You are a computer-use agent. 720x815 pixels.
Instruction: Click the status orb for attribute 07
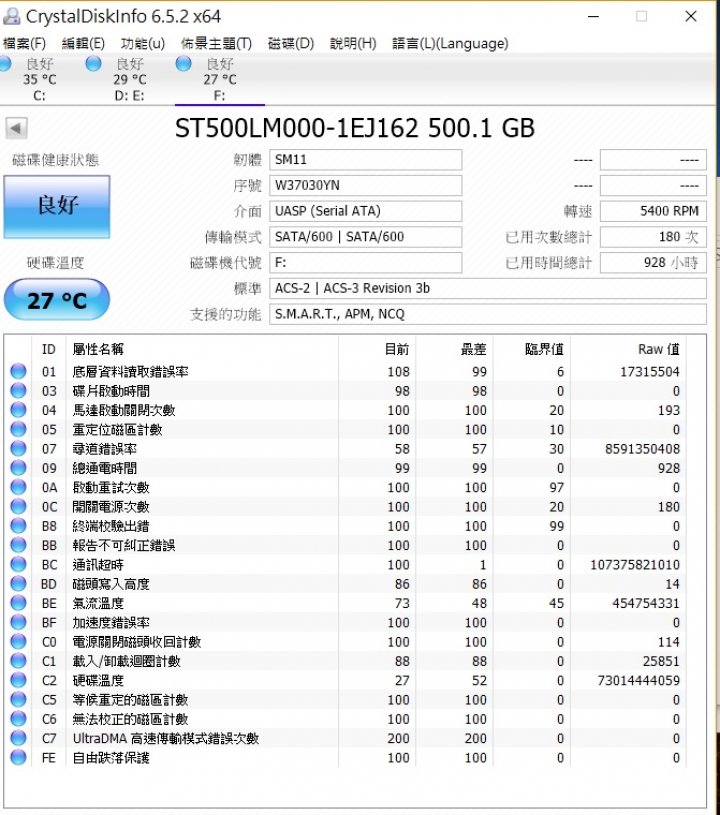pyautogui.click(x=18, y=449)
